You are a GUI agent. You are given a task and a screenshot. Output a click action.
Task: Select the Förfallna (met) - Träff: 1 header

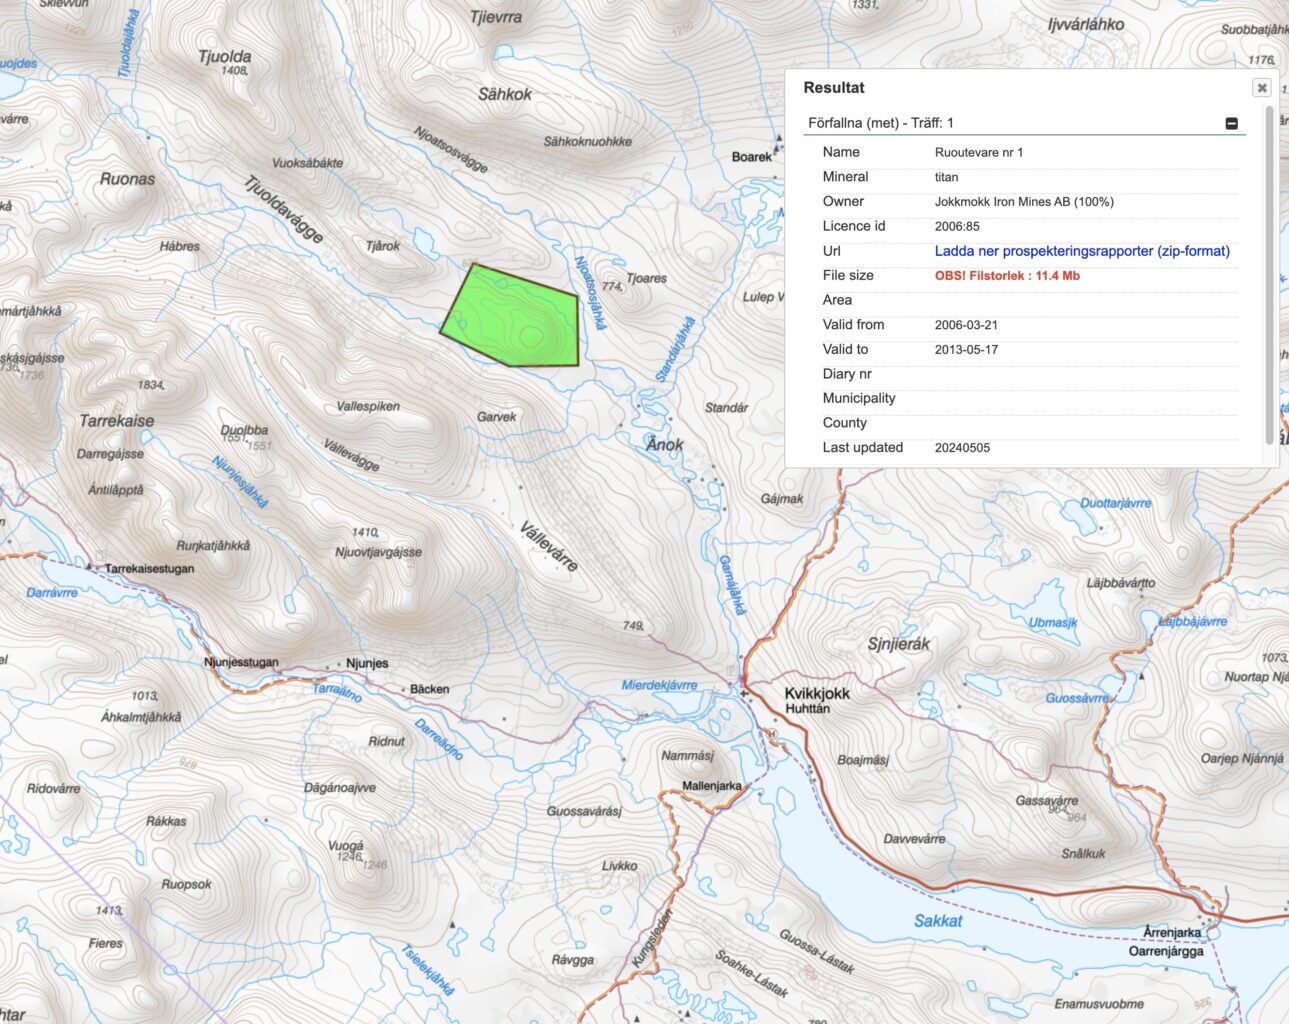[881, 123]
